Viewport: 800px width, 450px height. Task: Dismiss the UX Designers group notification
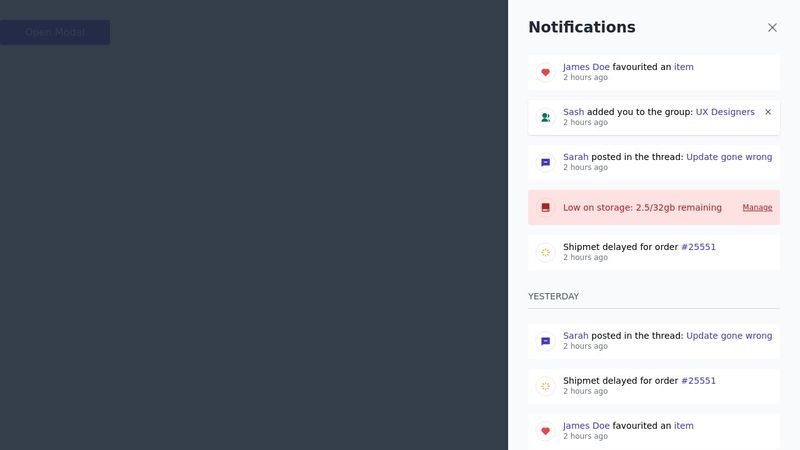pos(768,112)
